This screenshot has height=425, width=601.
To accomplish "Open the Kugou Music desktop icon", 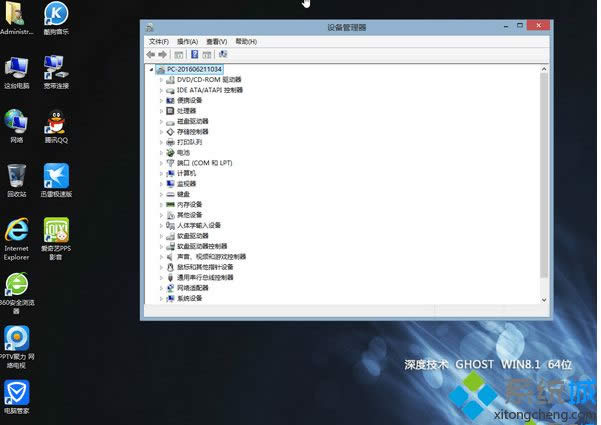I will (x=56, y=15).
